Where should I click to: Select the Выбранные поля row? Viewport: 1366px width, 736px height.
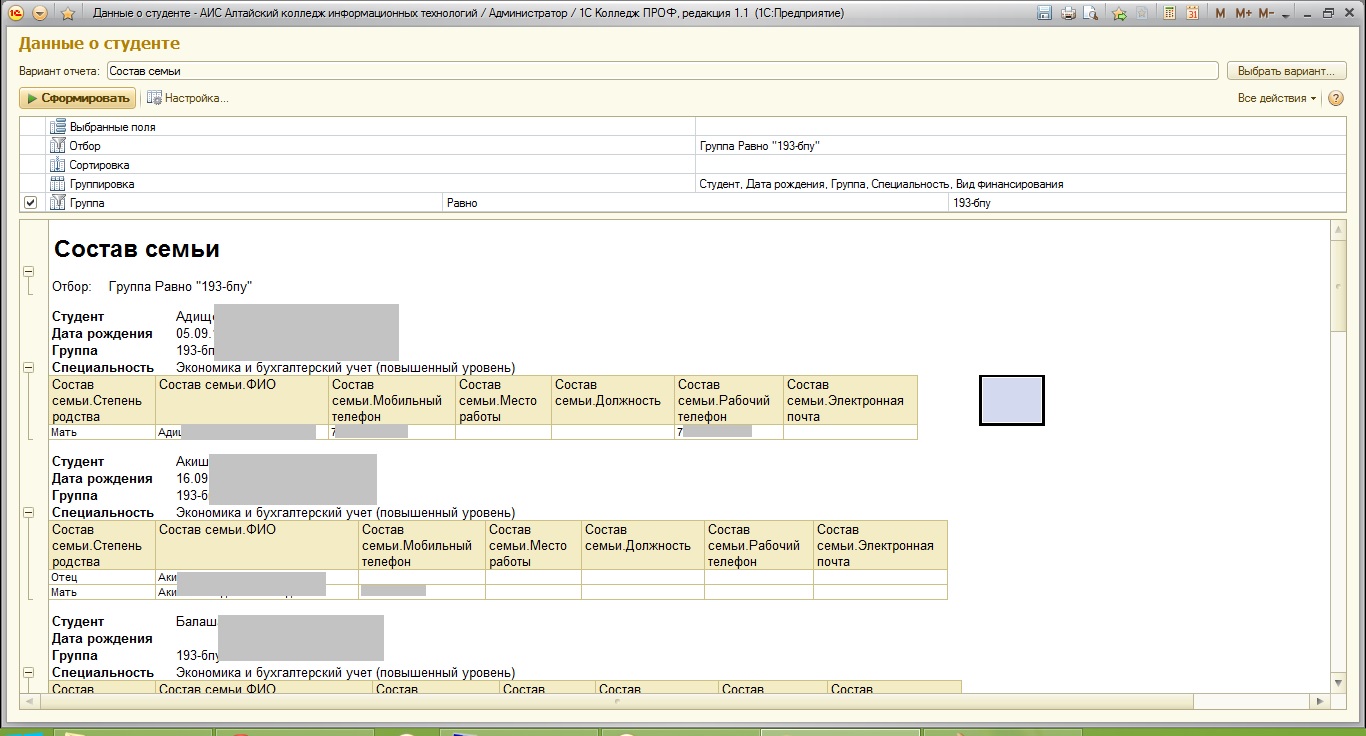coord(683,127)
